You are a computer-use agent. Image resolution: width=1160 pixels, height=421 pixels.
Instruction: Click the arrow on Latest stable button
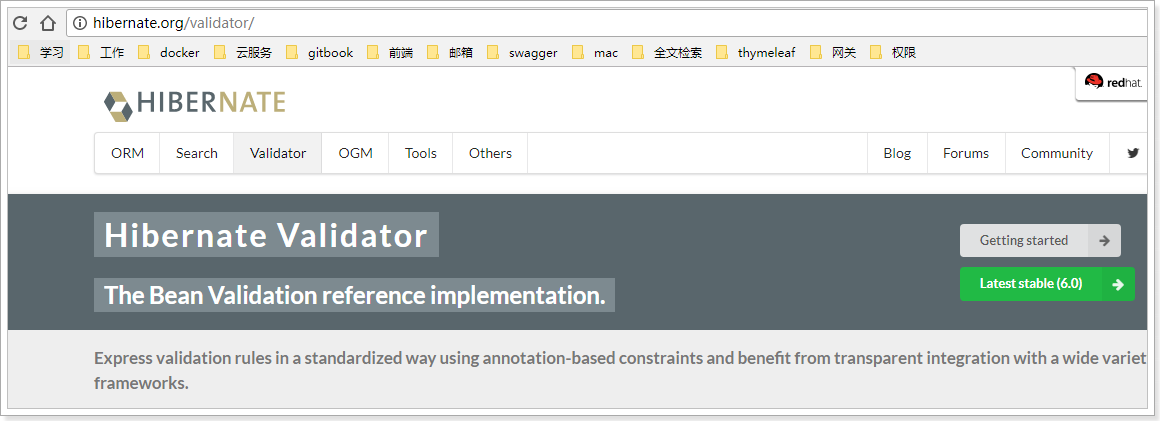[1117, 284]
